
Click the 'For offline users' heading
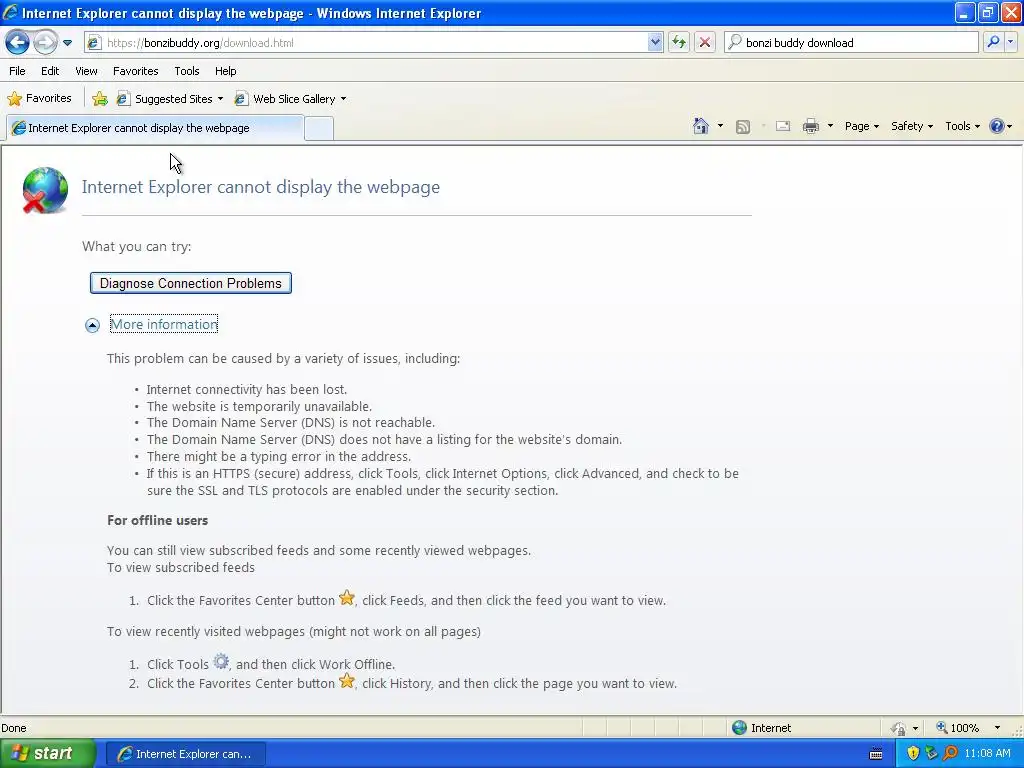tap(157, 520)
